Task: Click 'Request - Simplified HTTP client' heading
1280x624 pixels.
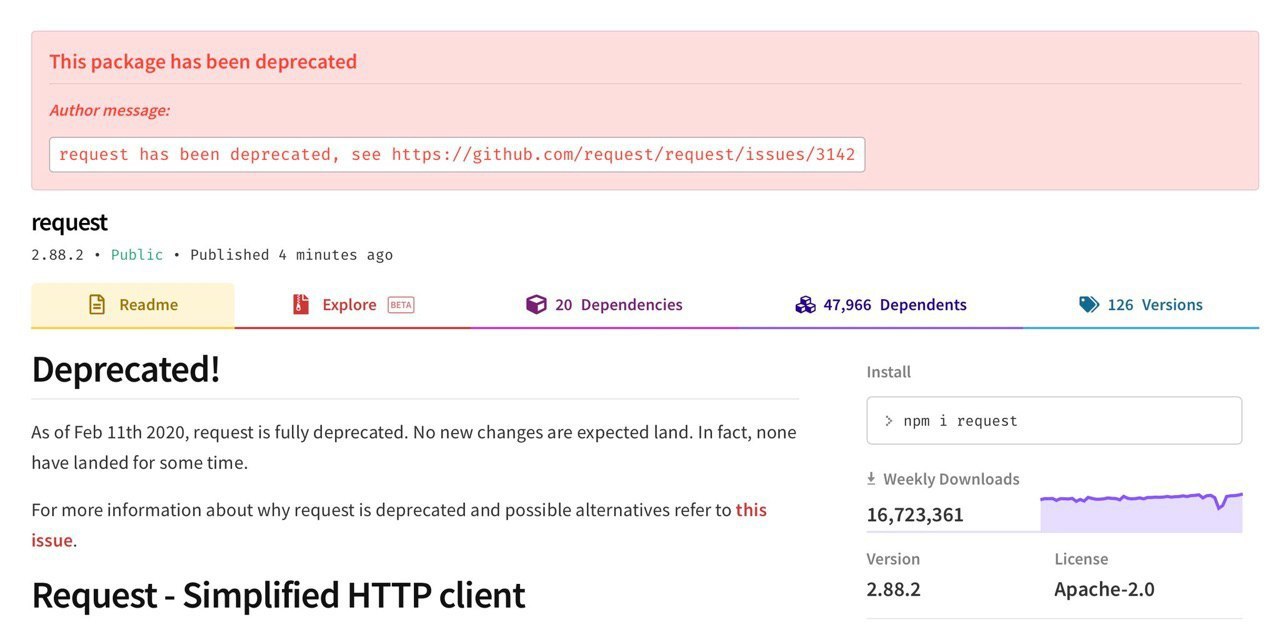Action: tap(278, 595)
